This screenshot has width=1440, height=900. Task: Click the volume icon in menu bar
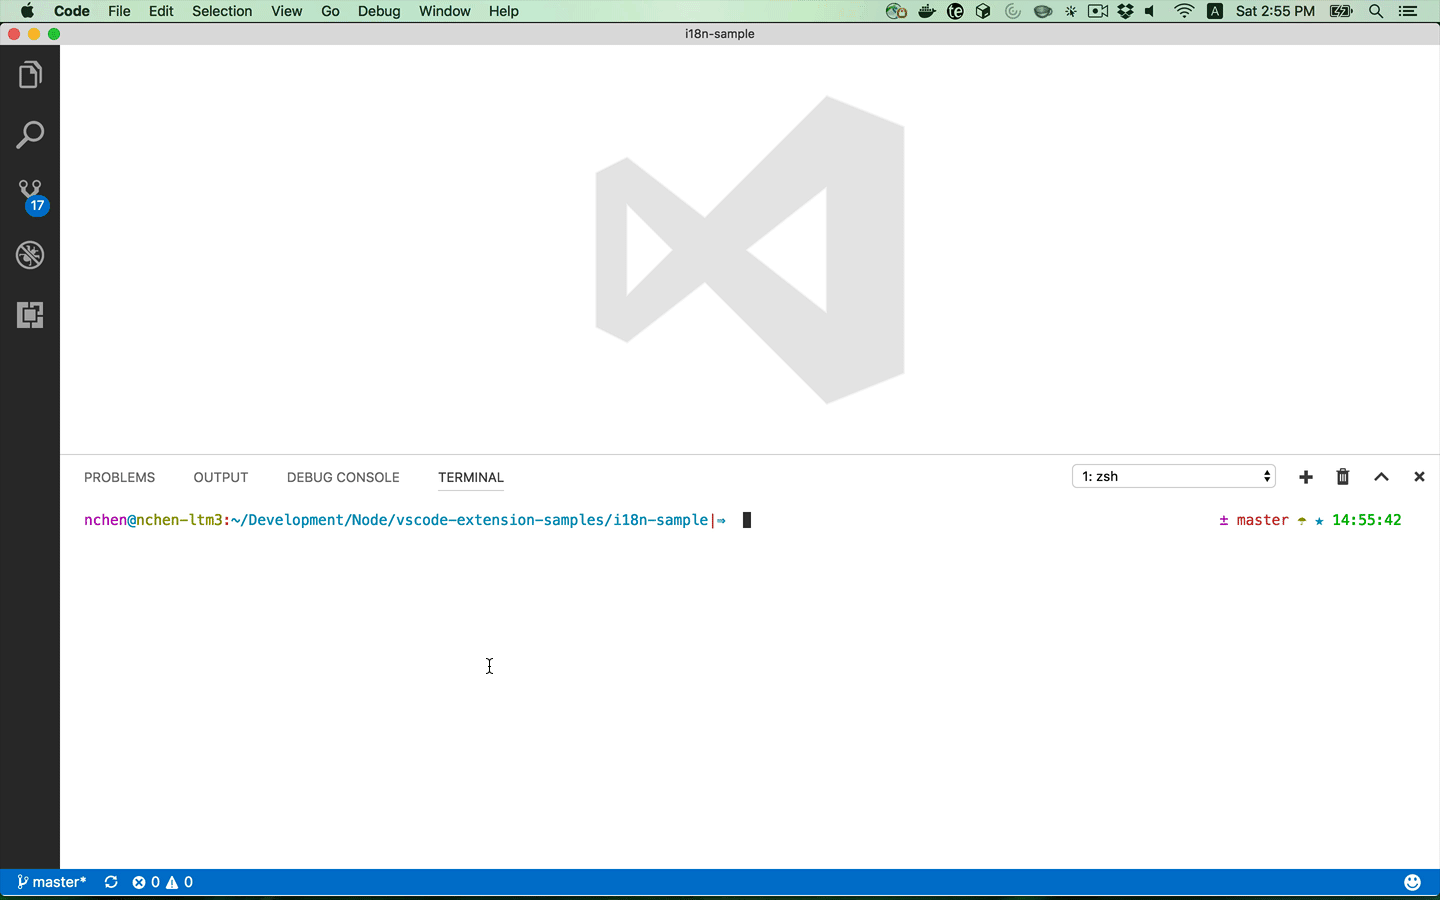click(1151, 11)
